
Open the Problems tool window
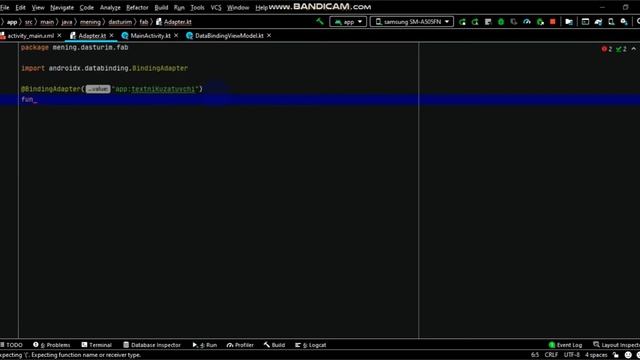point(52,345)
